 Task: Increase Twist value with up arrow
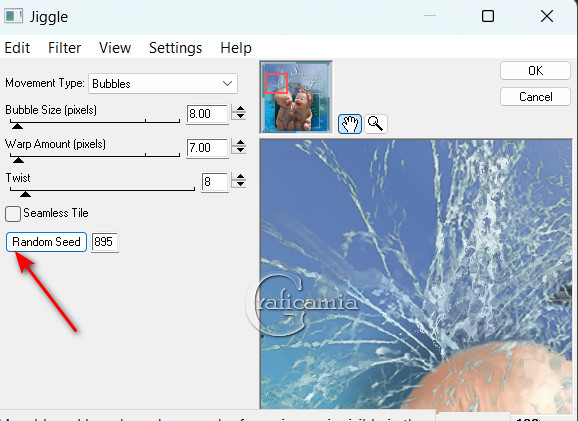pos(240,177)
